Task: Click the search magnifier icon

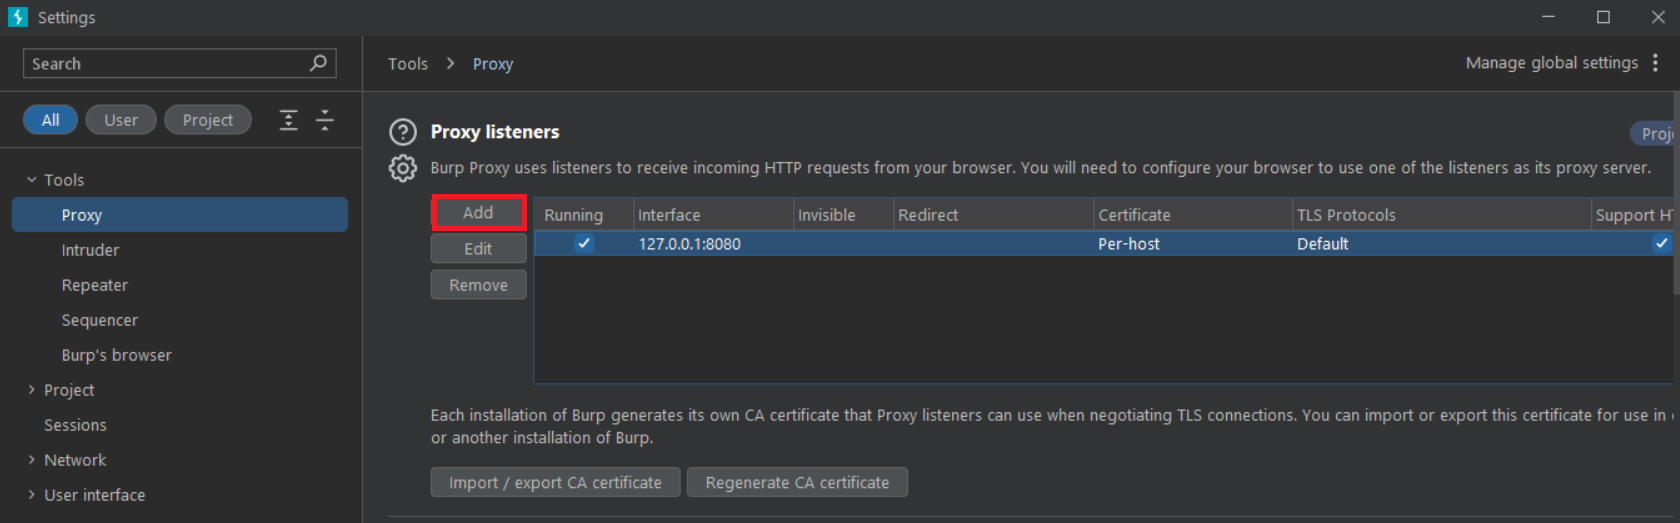Action: 318,63
